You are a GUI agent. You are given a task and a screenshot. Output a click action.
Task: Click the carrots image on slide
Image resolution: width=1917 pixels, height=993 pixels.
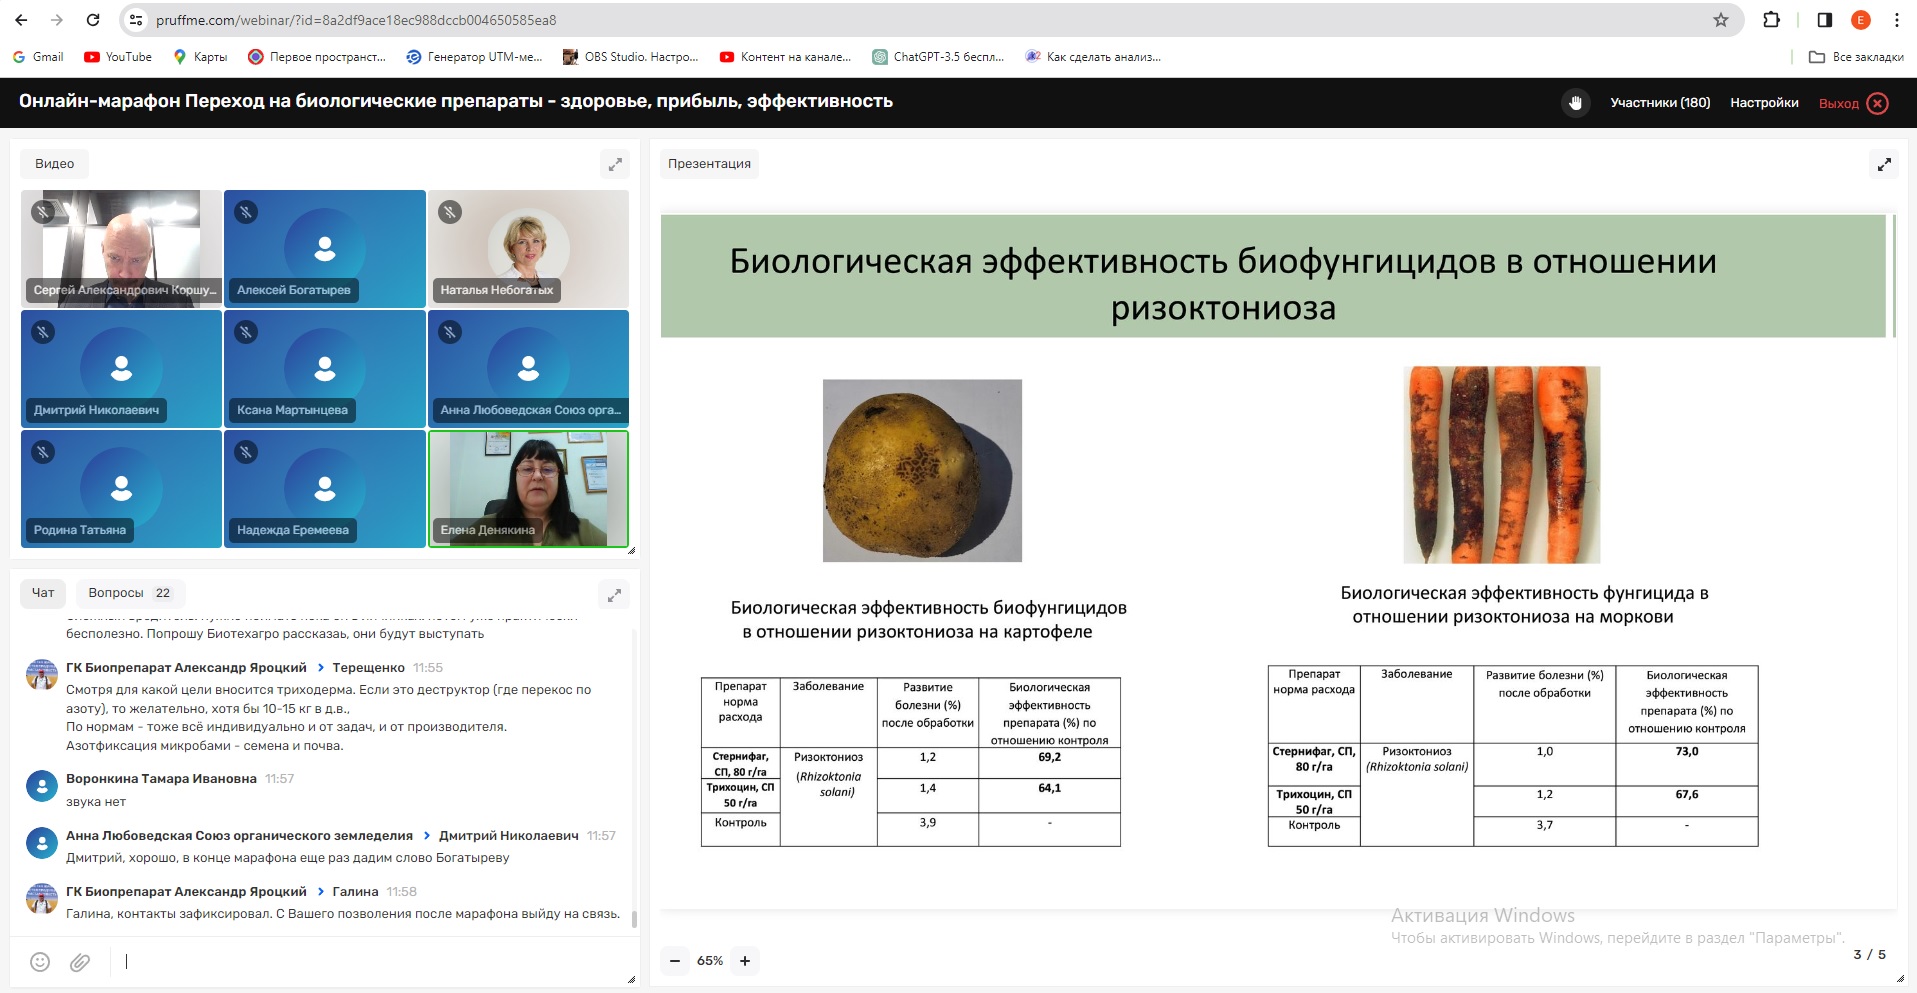[1502, 464]
